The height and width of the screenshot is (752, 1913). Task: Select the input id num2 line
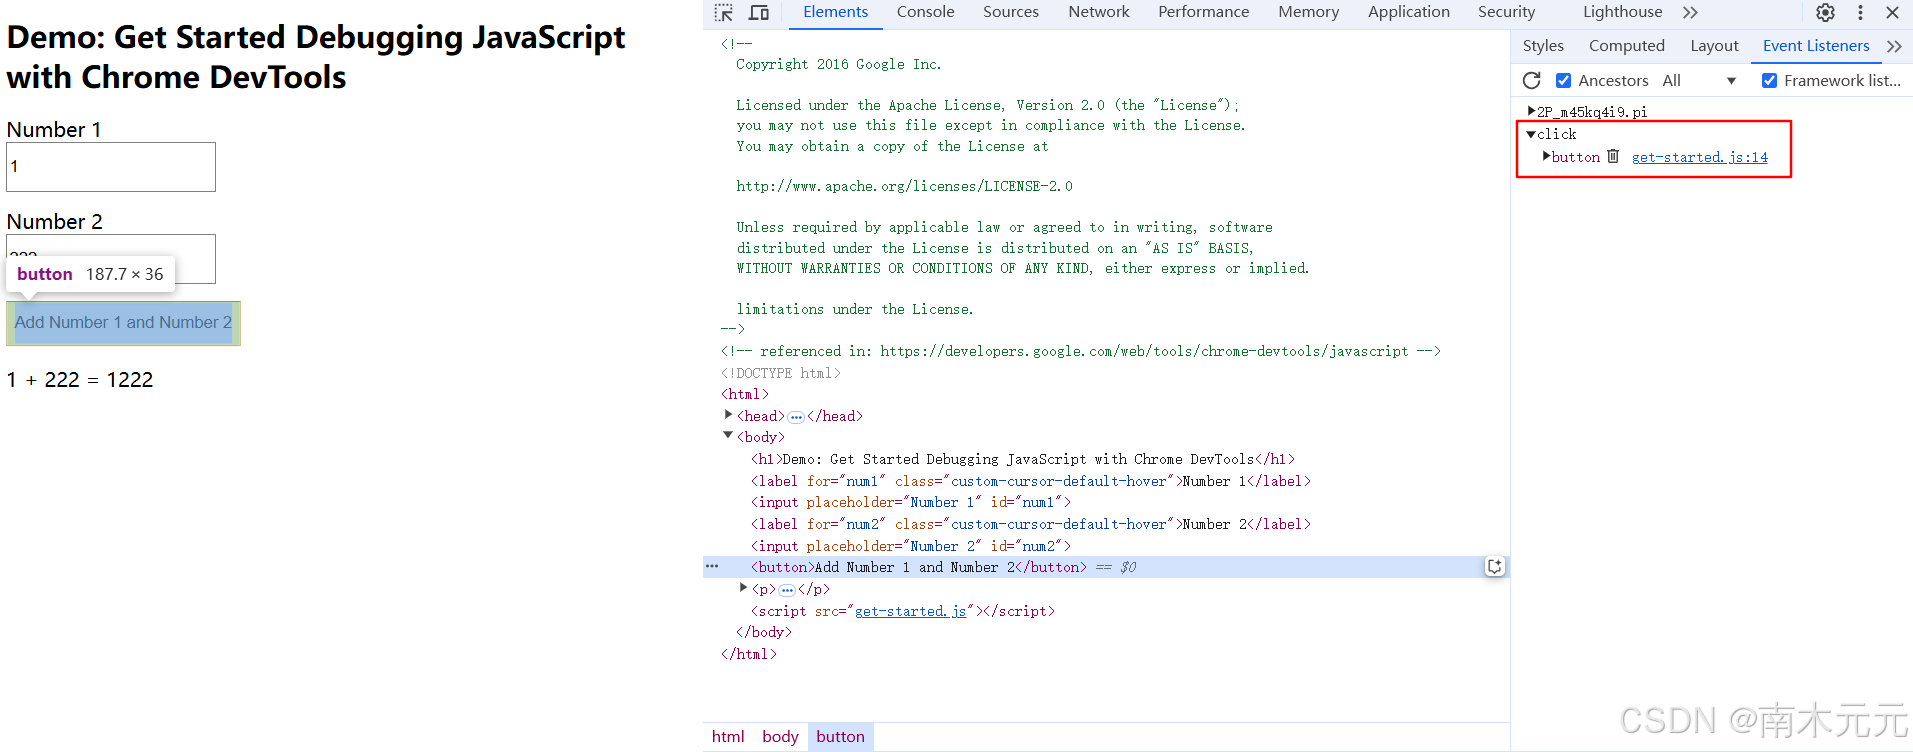click(x=911, y=546)
